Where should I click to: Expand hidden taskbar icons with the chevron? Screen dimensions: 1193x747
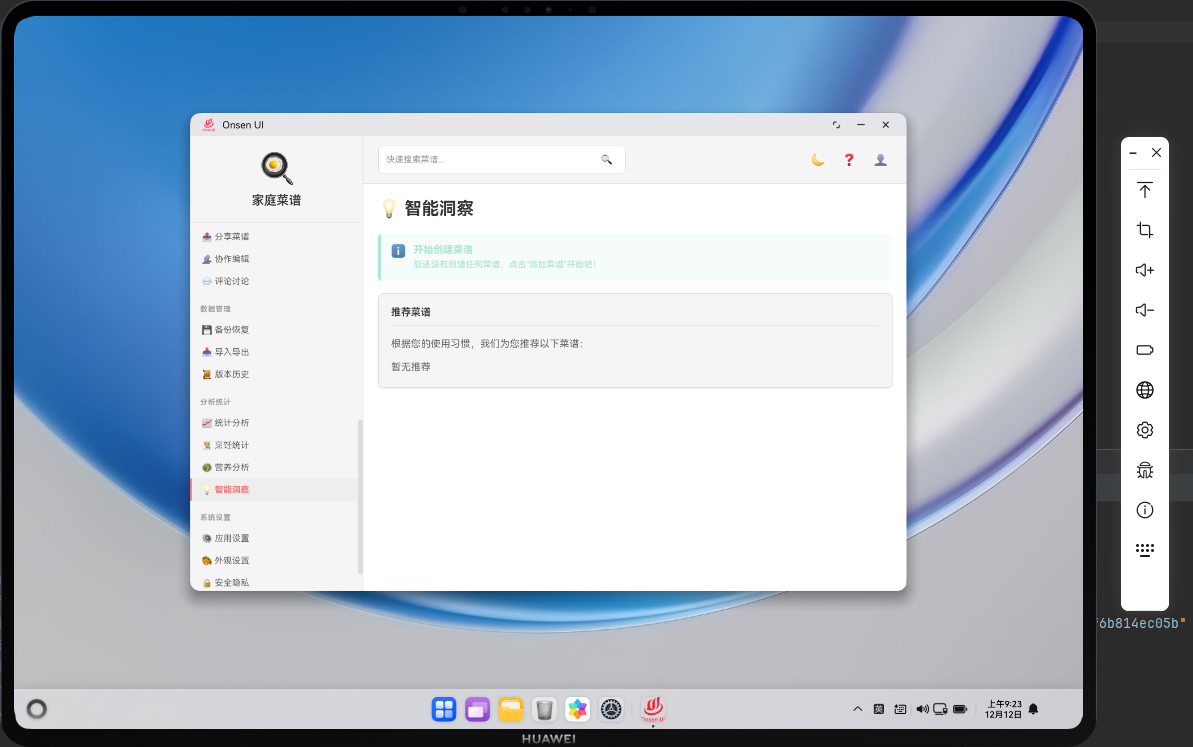(x=857, y=709)
